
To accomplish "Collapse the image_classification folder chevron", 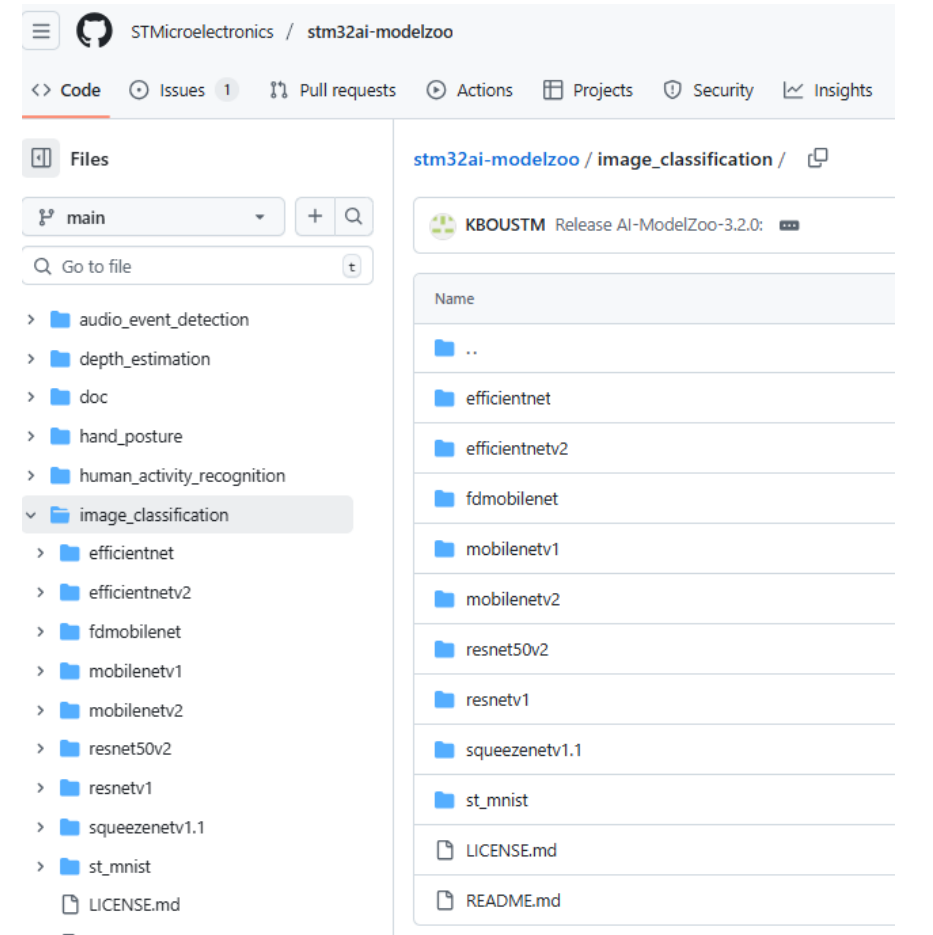I will pyautogui.click(x=31, y=515).
